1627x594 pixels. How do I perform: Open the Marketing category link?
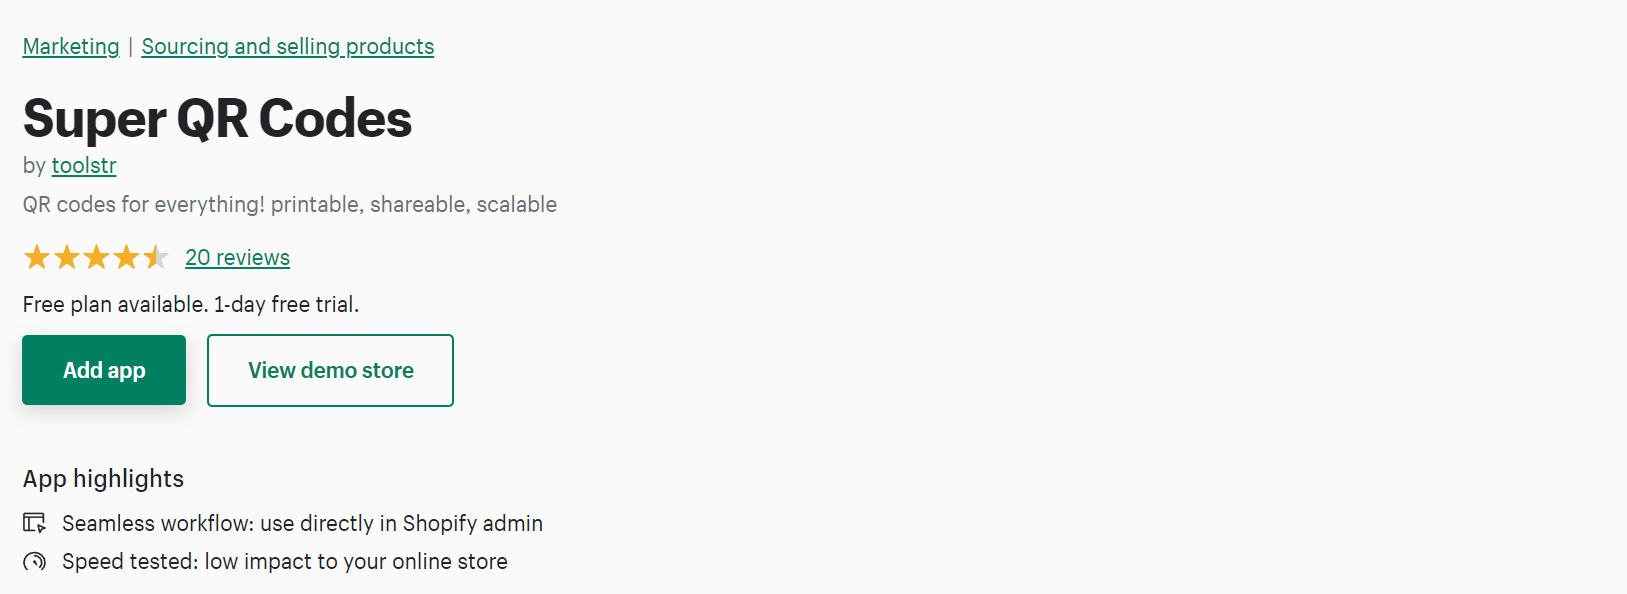coord(71,47)
